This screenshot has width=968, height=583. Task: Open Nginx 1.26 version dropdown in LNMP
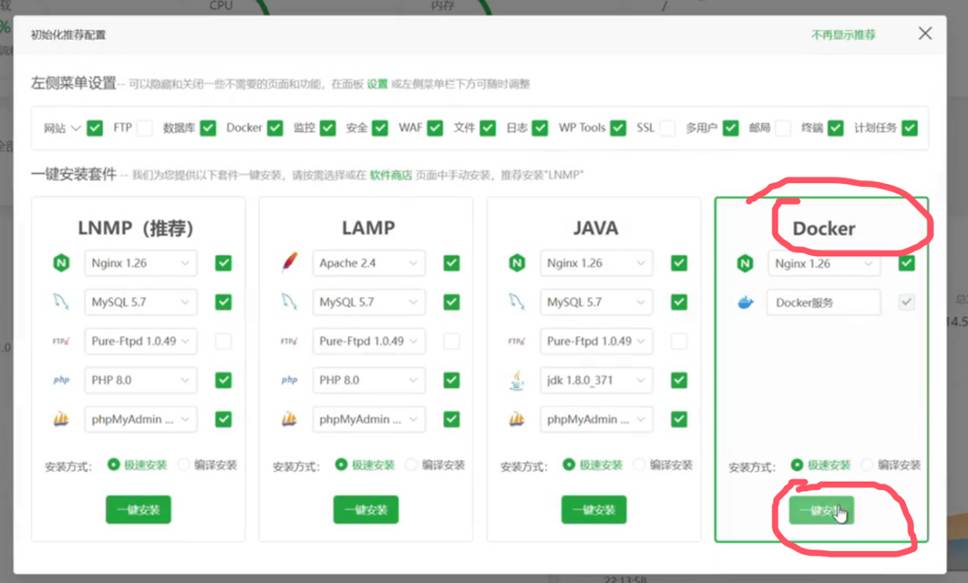(139, 263)
